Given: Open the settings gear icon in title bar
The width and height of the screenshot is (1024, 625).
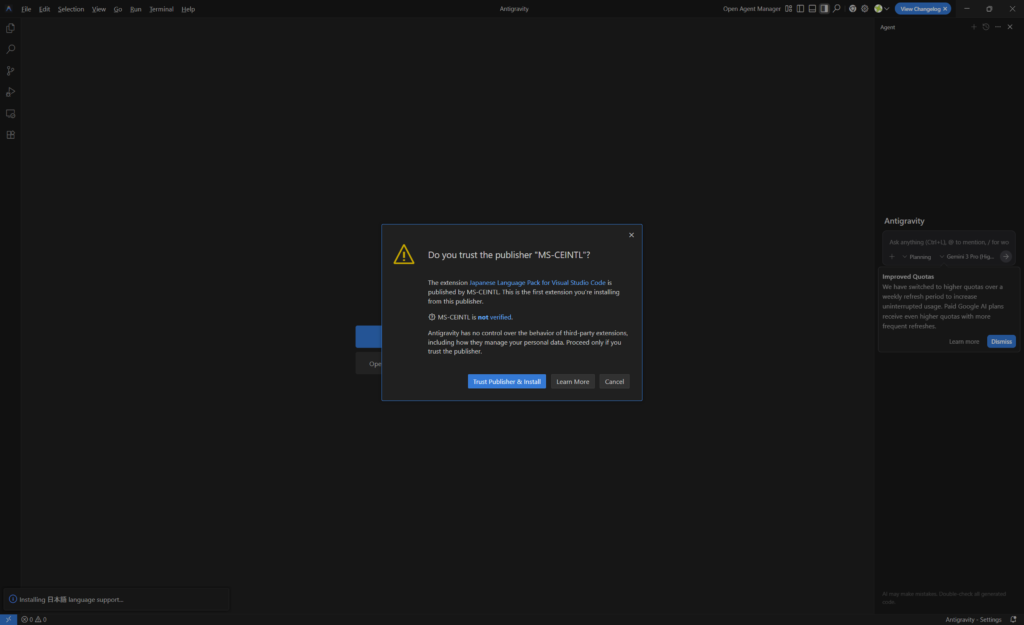Looking at the screenshot, I should [864, 9].
